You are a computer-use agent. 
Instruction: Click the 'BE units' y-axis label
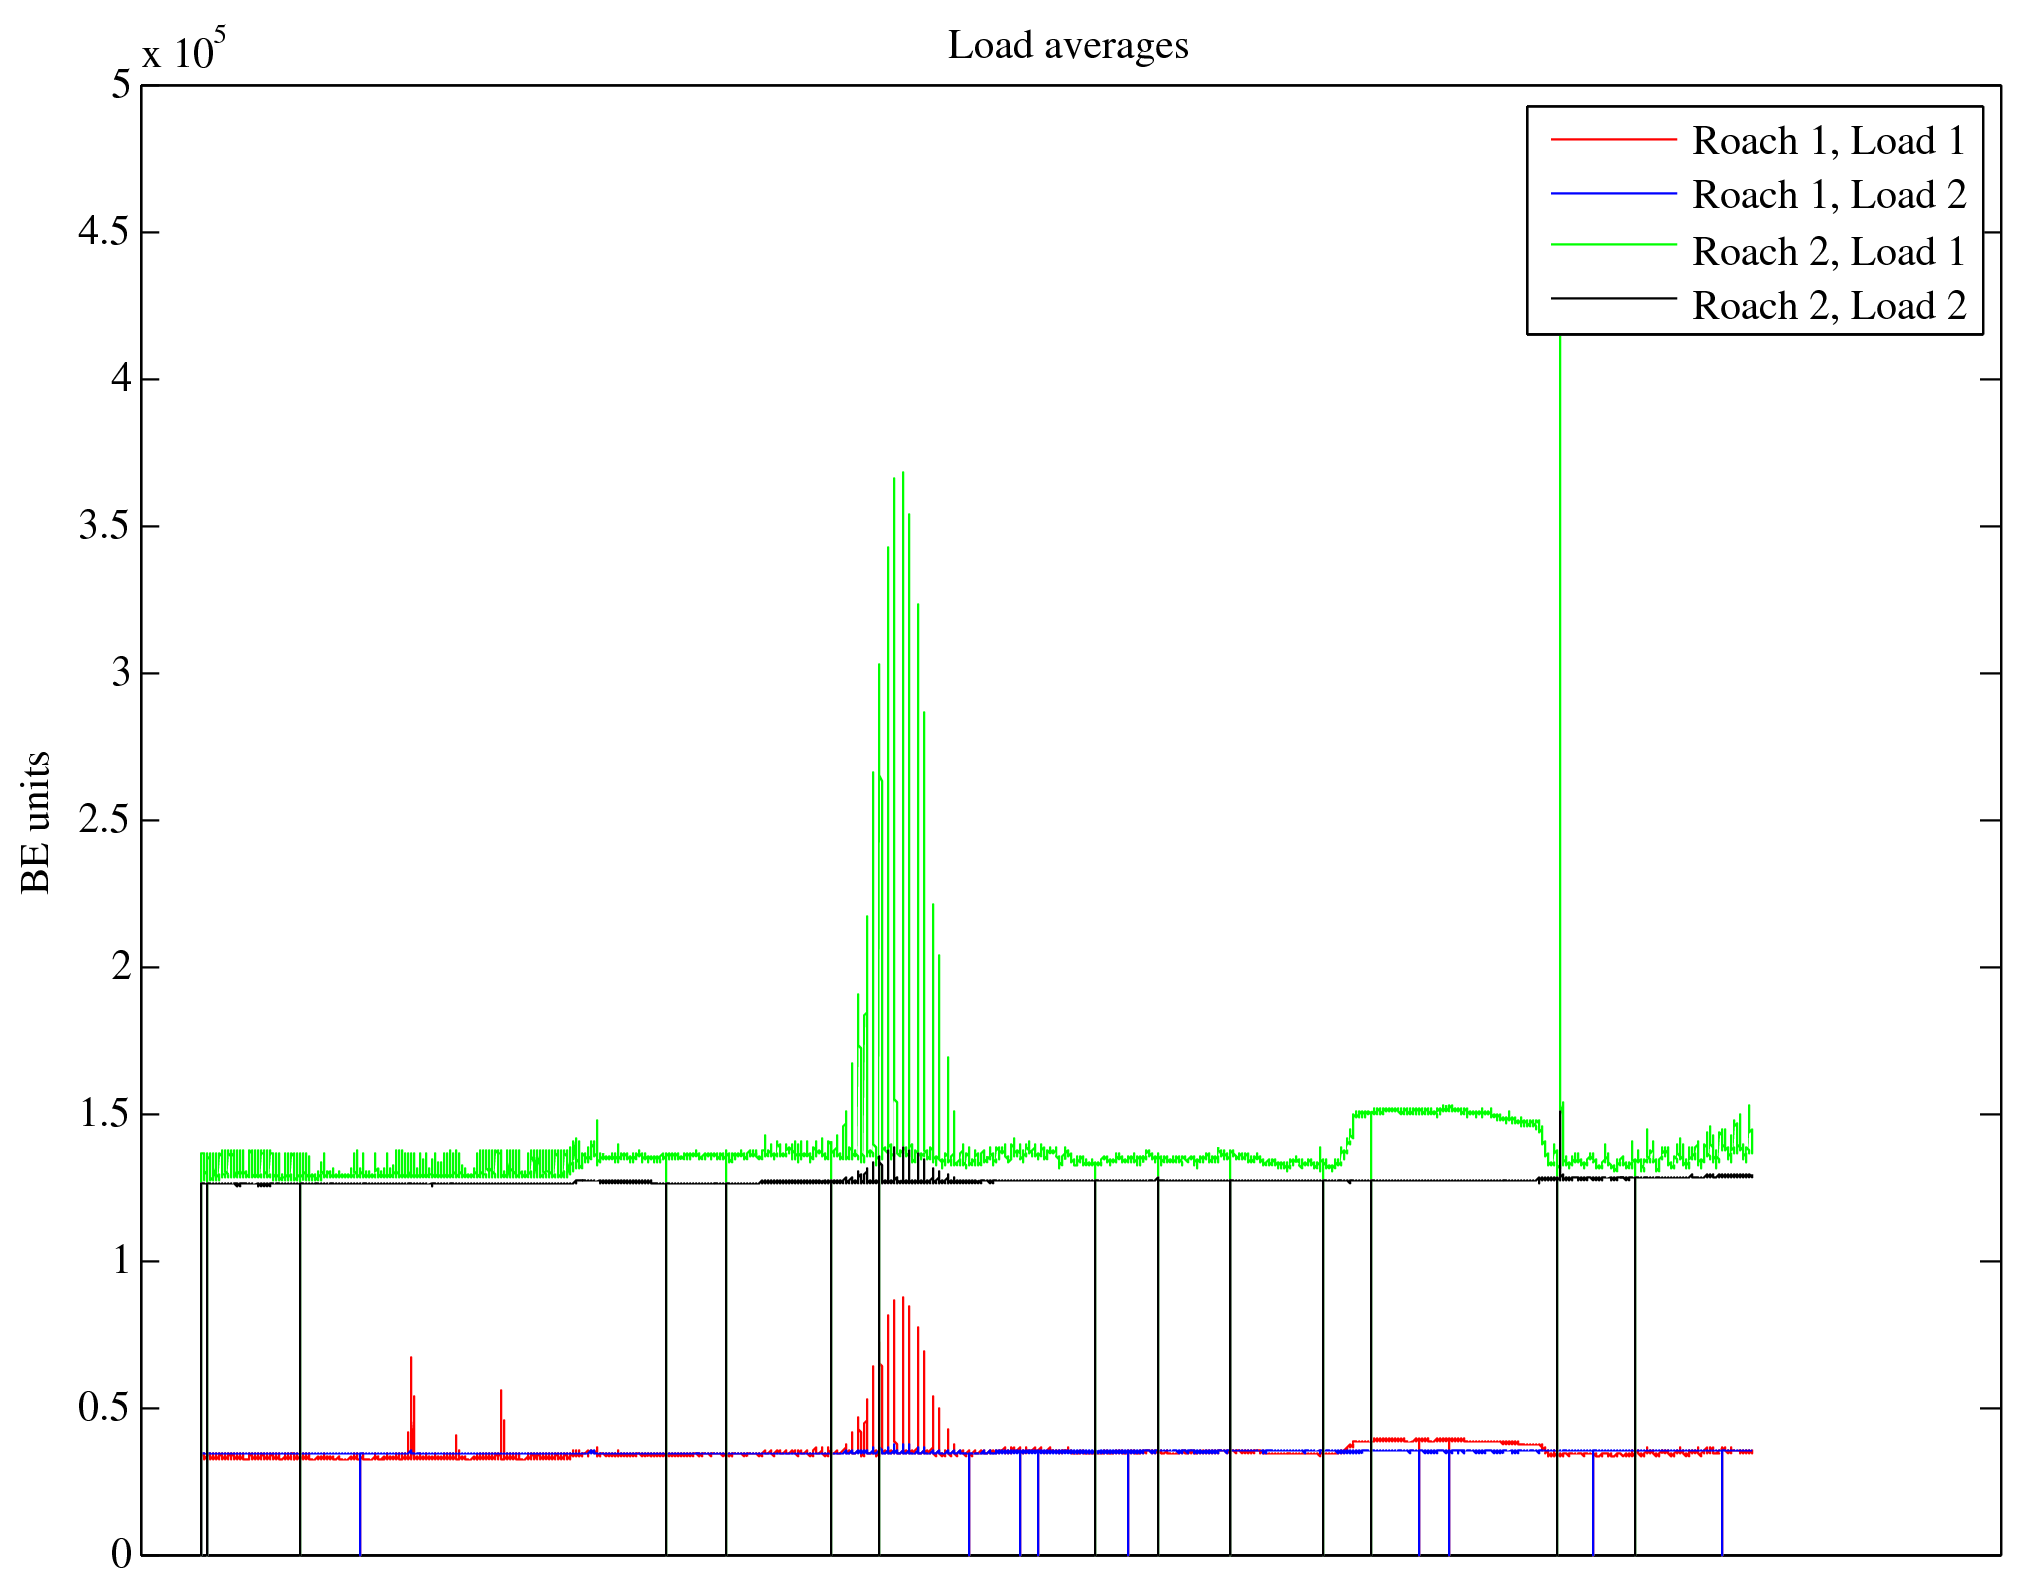pos(36,822)
